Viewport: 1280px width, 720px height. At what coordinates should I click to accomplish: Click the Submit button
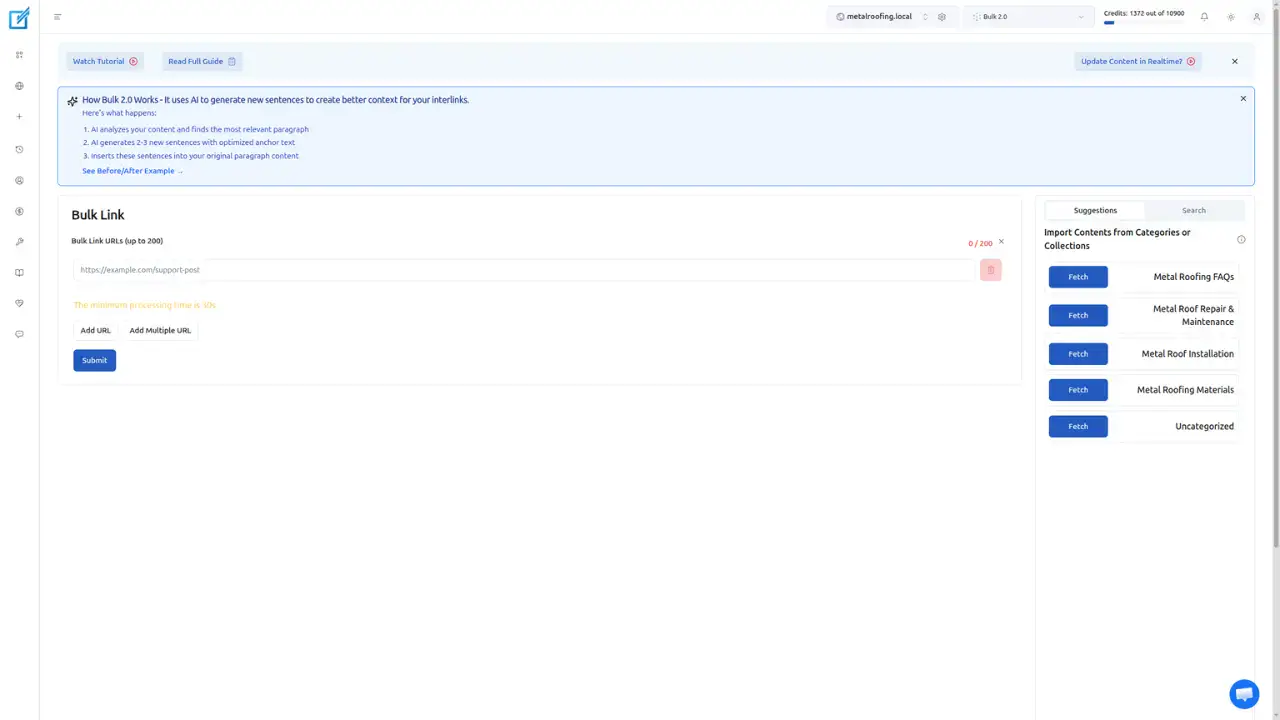pos(94,360)
